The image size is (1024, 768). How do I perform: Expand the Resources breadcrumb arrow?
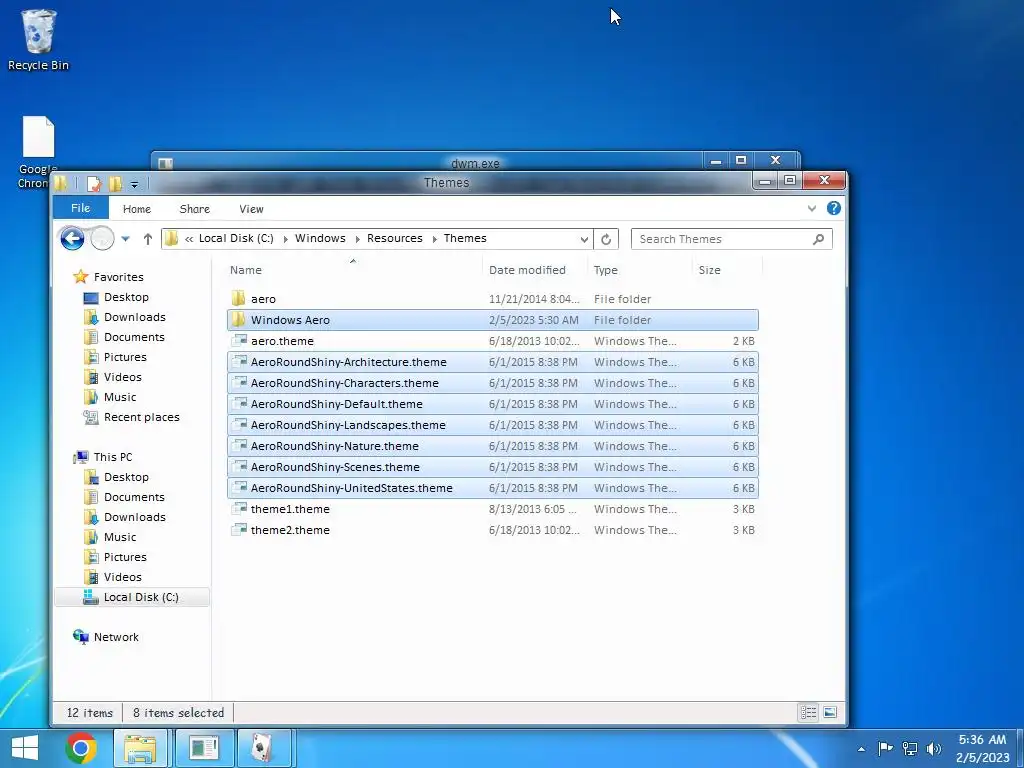pos(434,239)
